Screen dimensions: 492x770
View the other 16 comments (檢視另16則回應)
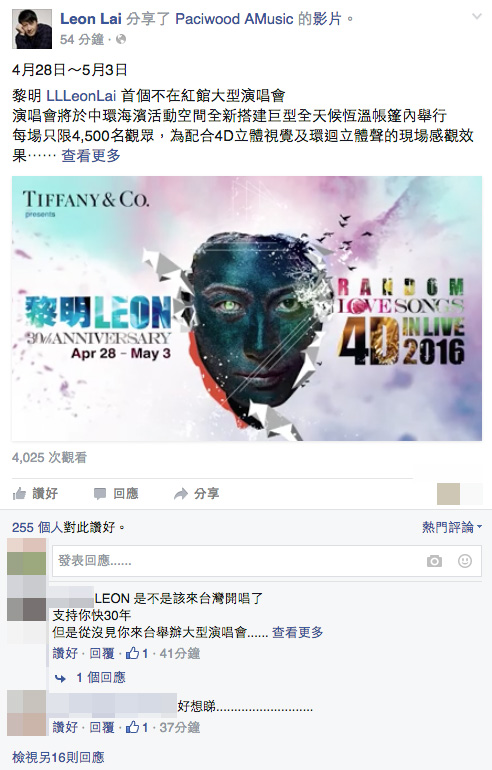(58, 757)
